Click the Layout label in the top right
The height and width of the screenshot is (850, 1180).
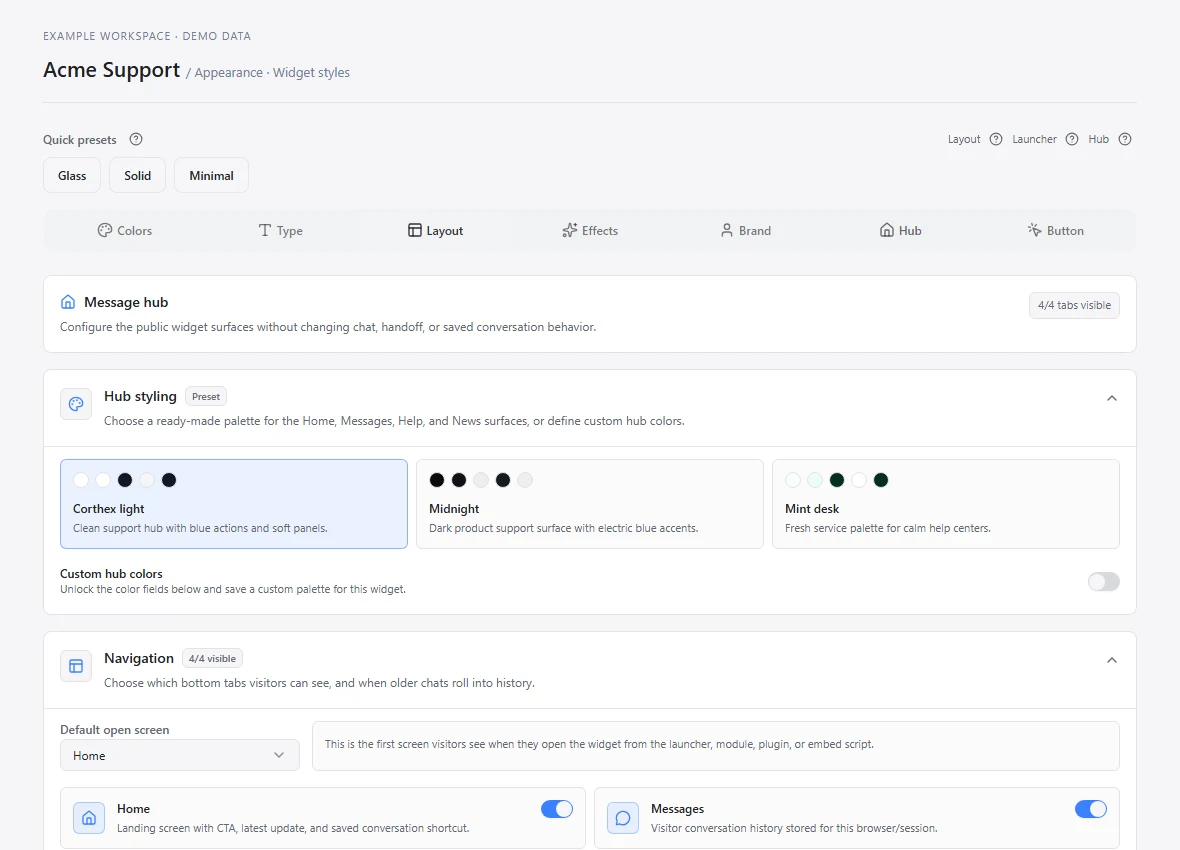tap(964, 139)
